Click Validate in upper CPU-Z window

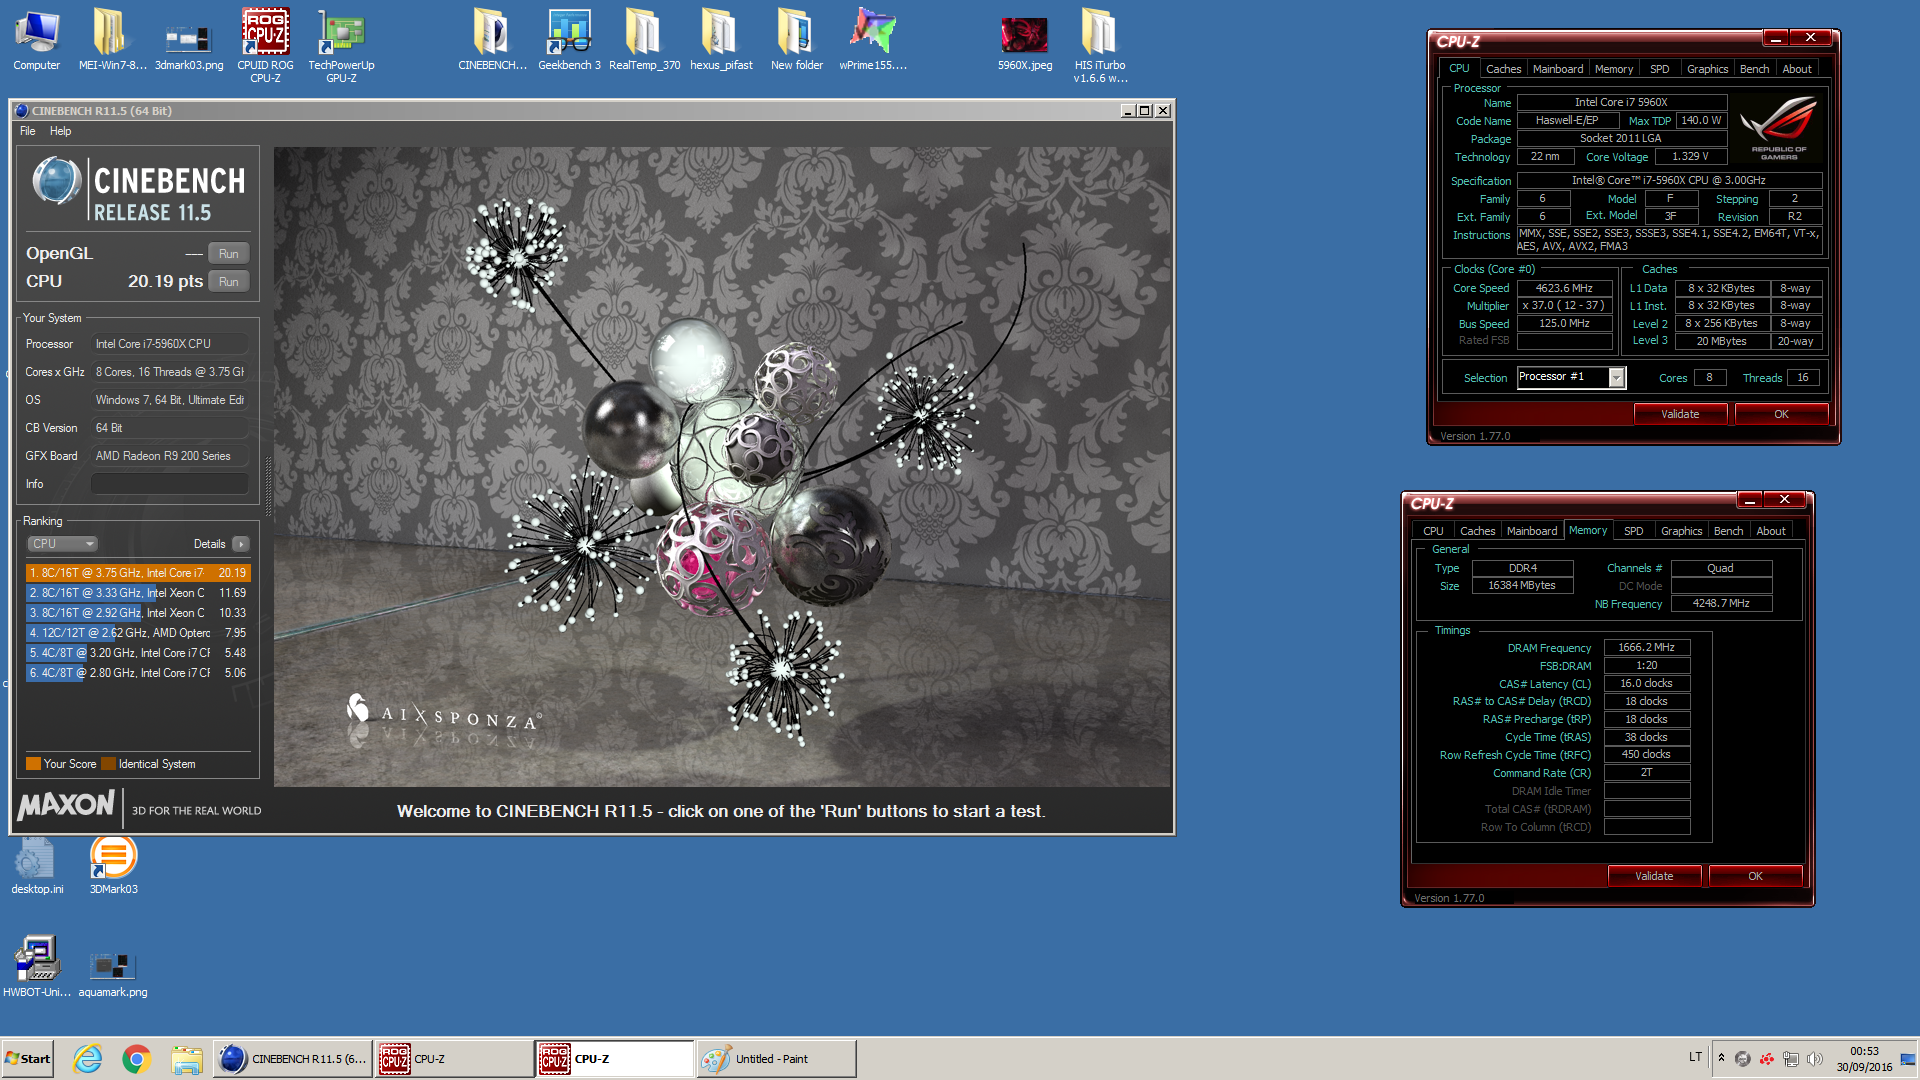pyautogui.click(x=1680, y=414)
